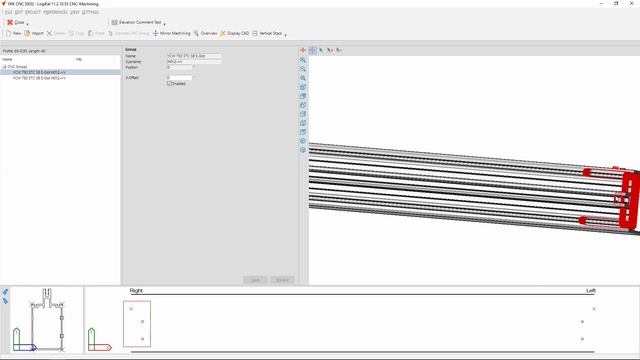Open the Overview tool

coord(205,33)
